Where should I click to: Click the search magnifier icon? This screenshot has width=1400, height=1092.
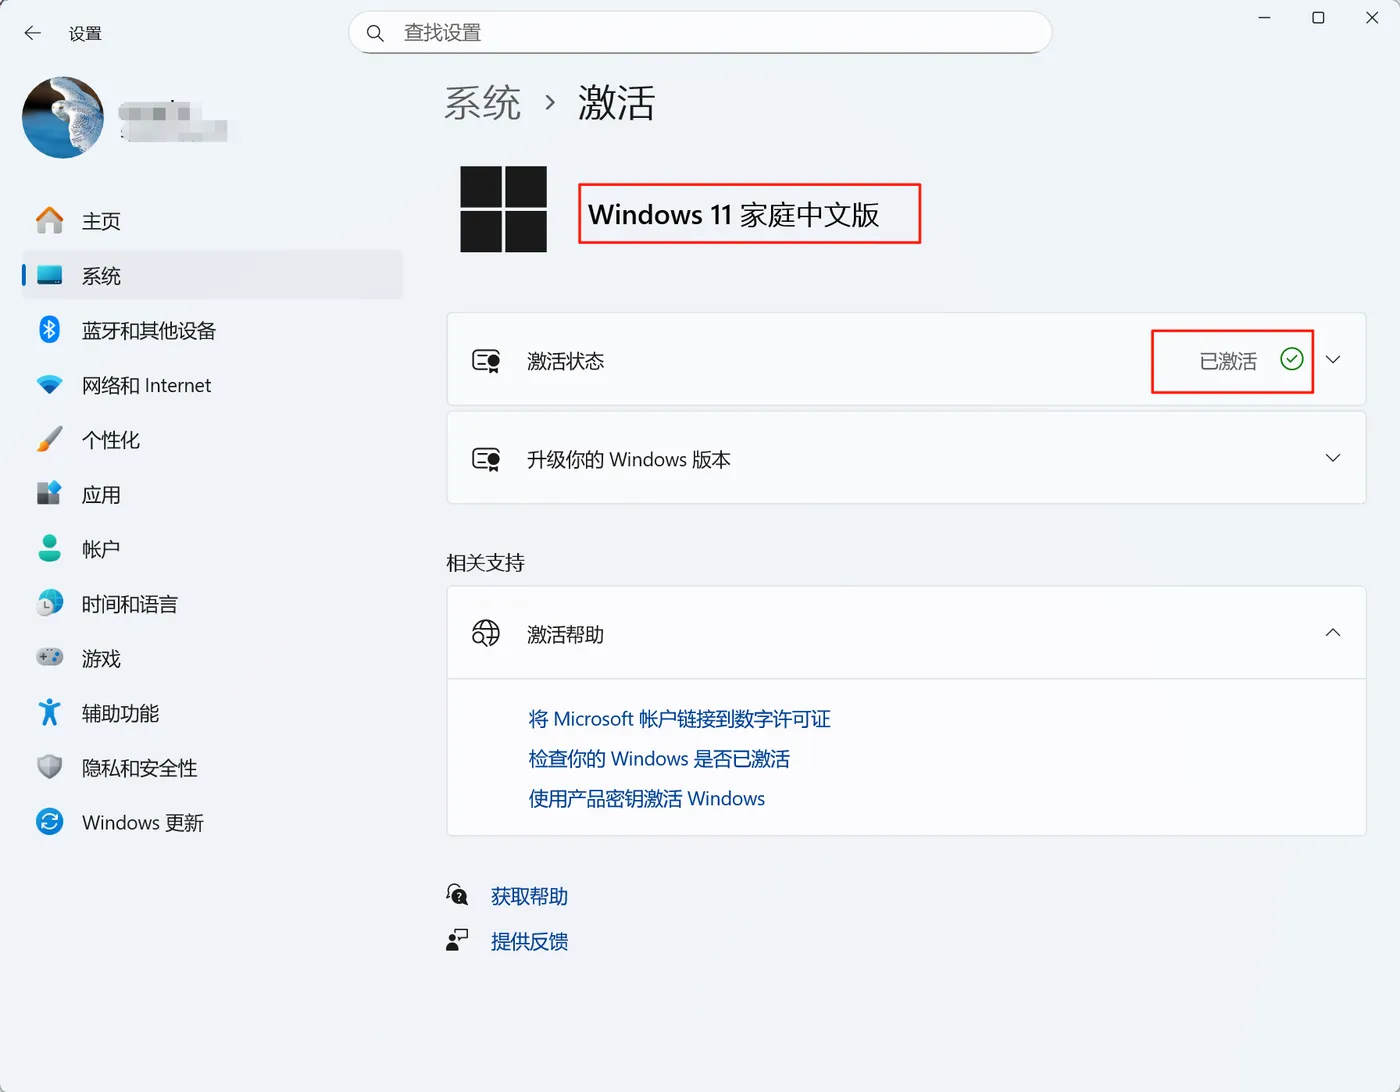(375, 33)
